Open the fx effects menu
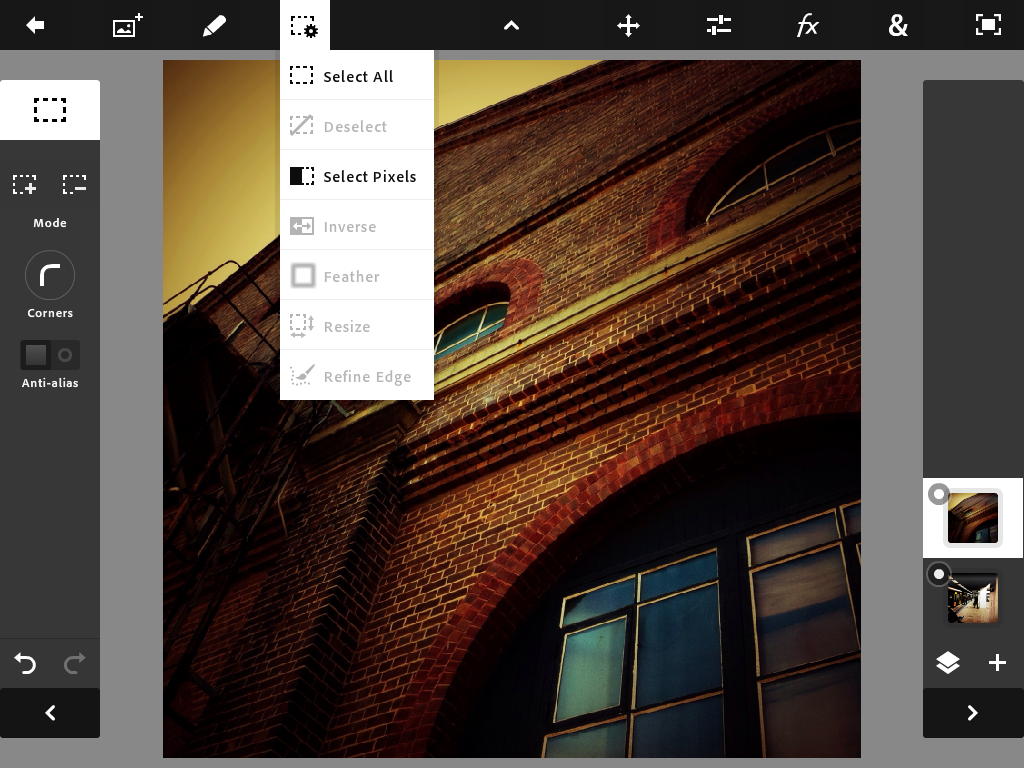 808,26
